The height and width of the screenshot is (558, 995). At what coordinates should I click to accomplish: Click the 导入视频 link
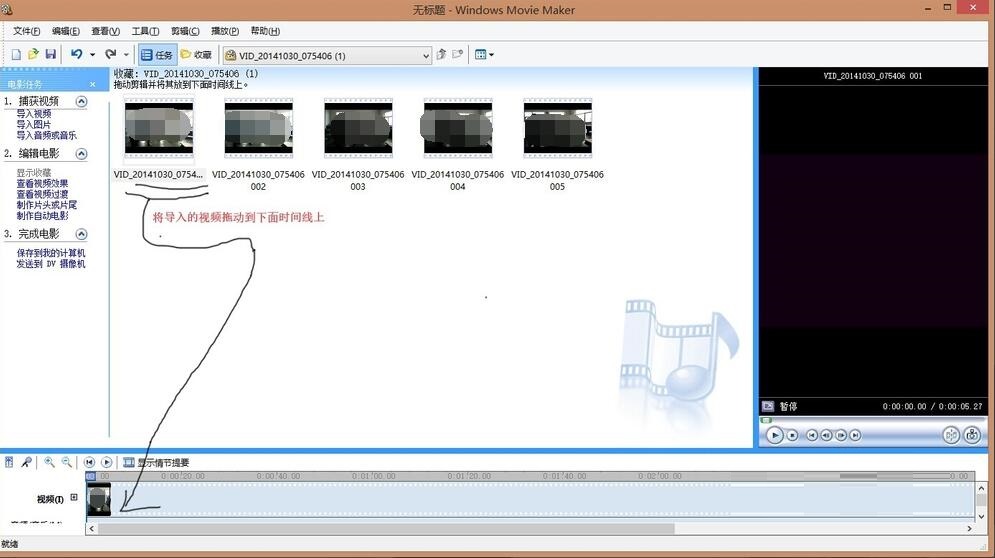(34, 114)
